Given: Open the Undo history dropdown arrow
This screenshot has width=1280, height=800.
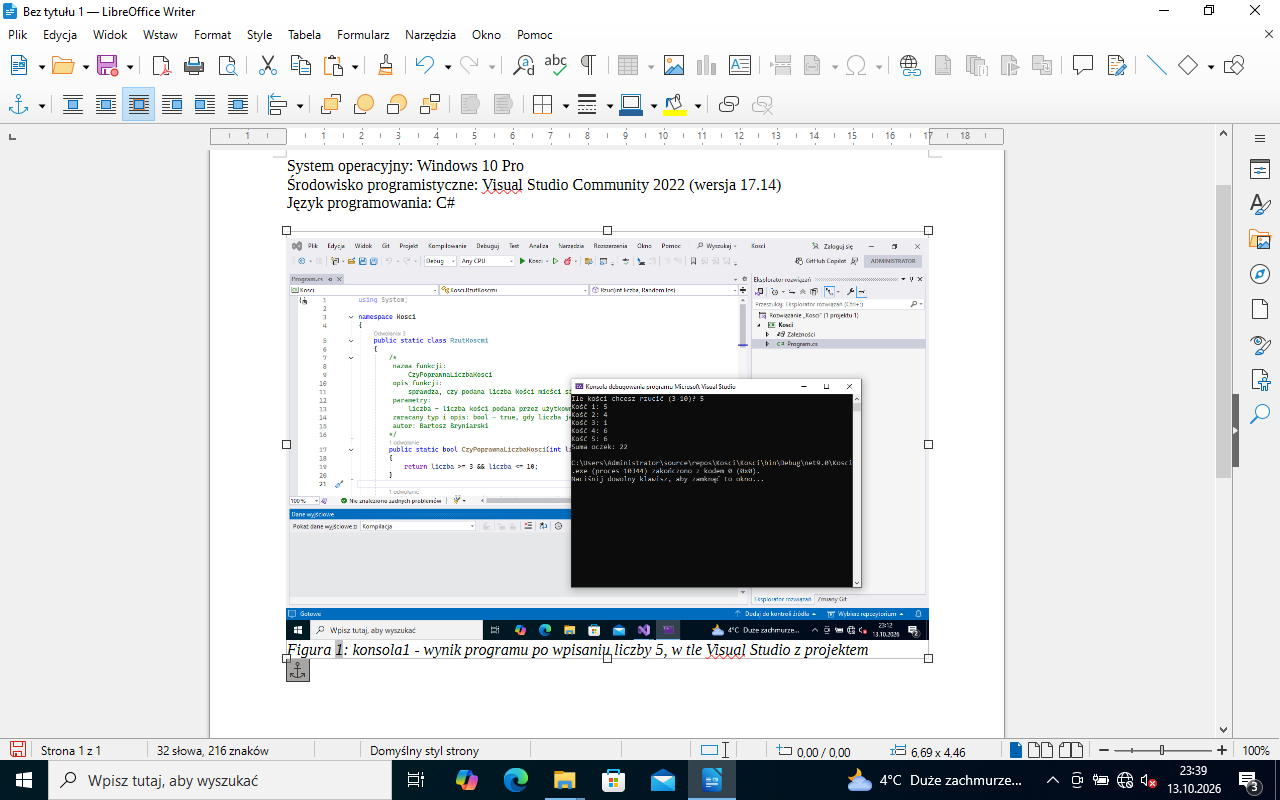Looking at the screenshot, I should point(447,67).
